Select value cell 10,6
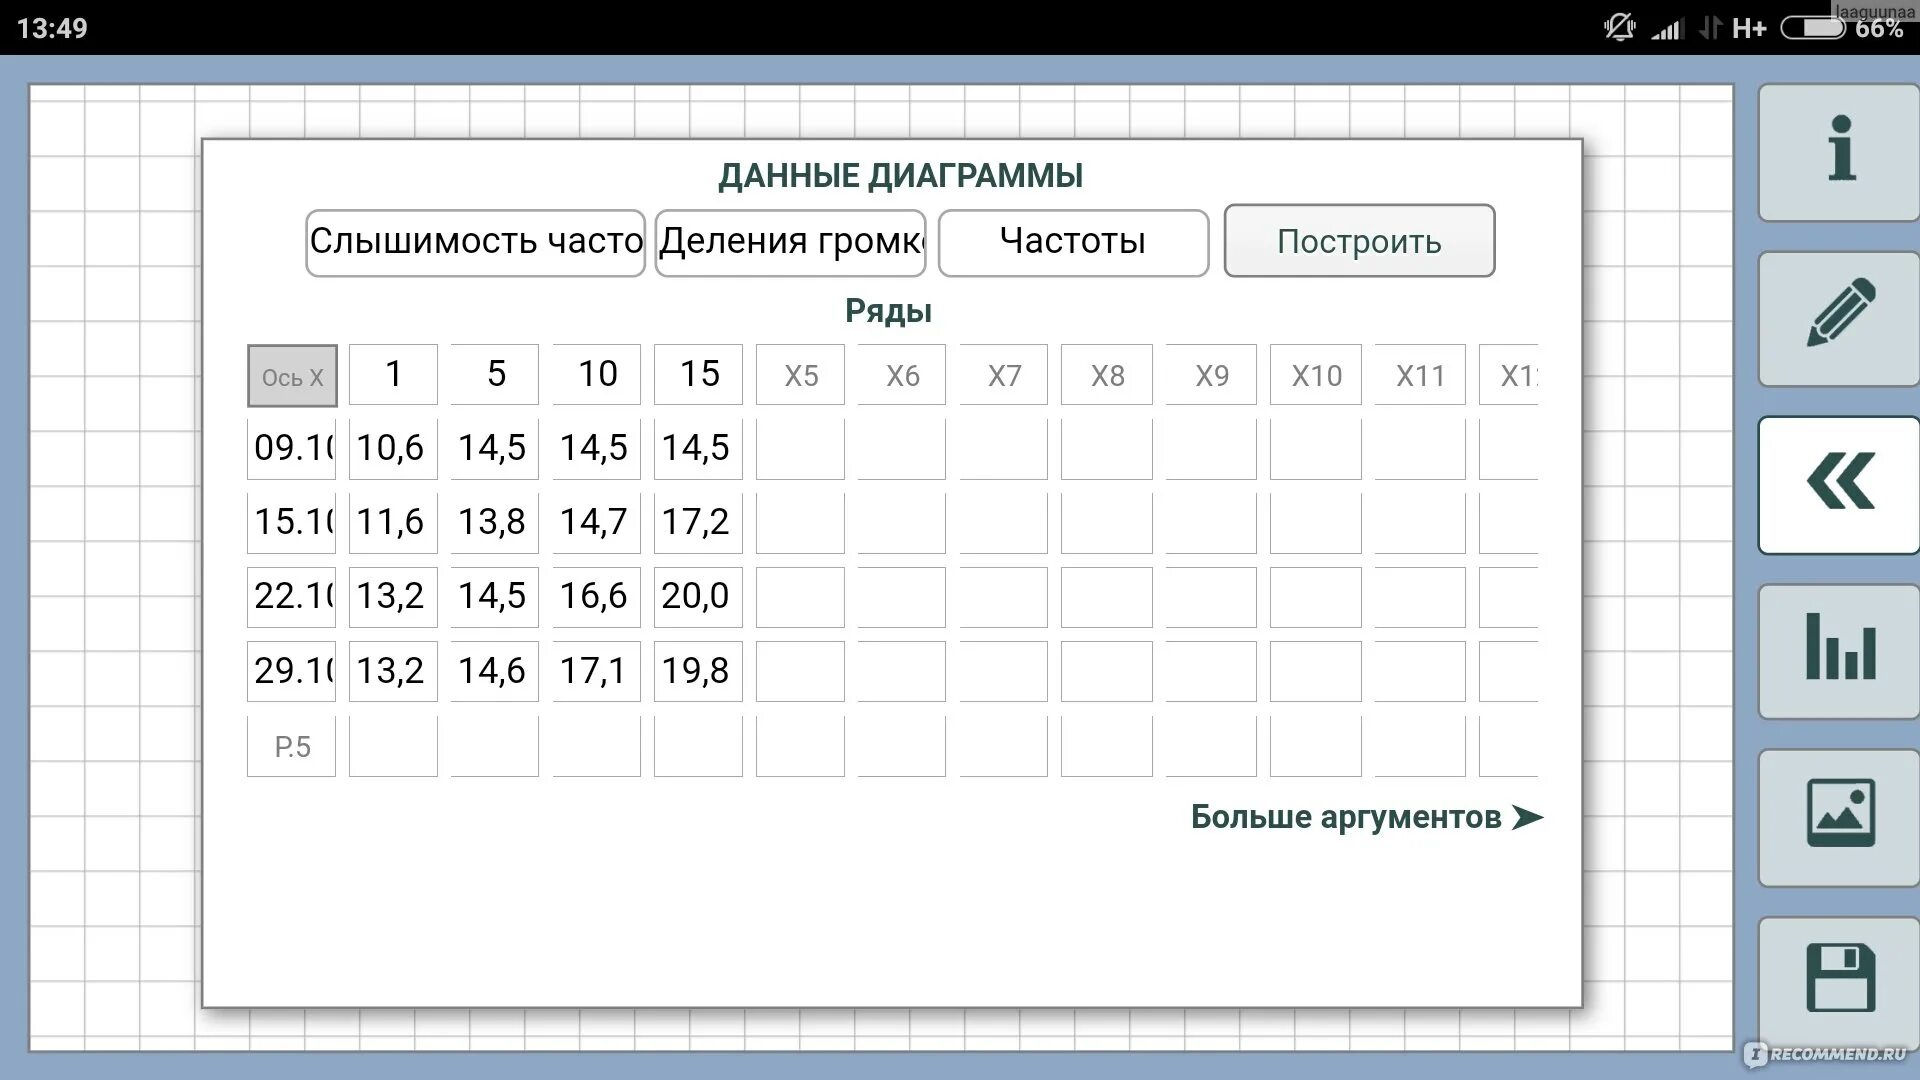 click(x=393, y=449)
